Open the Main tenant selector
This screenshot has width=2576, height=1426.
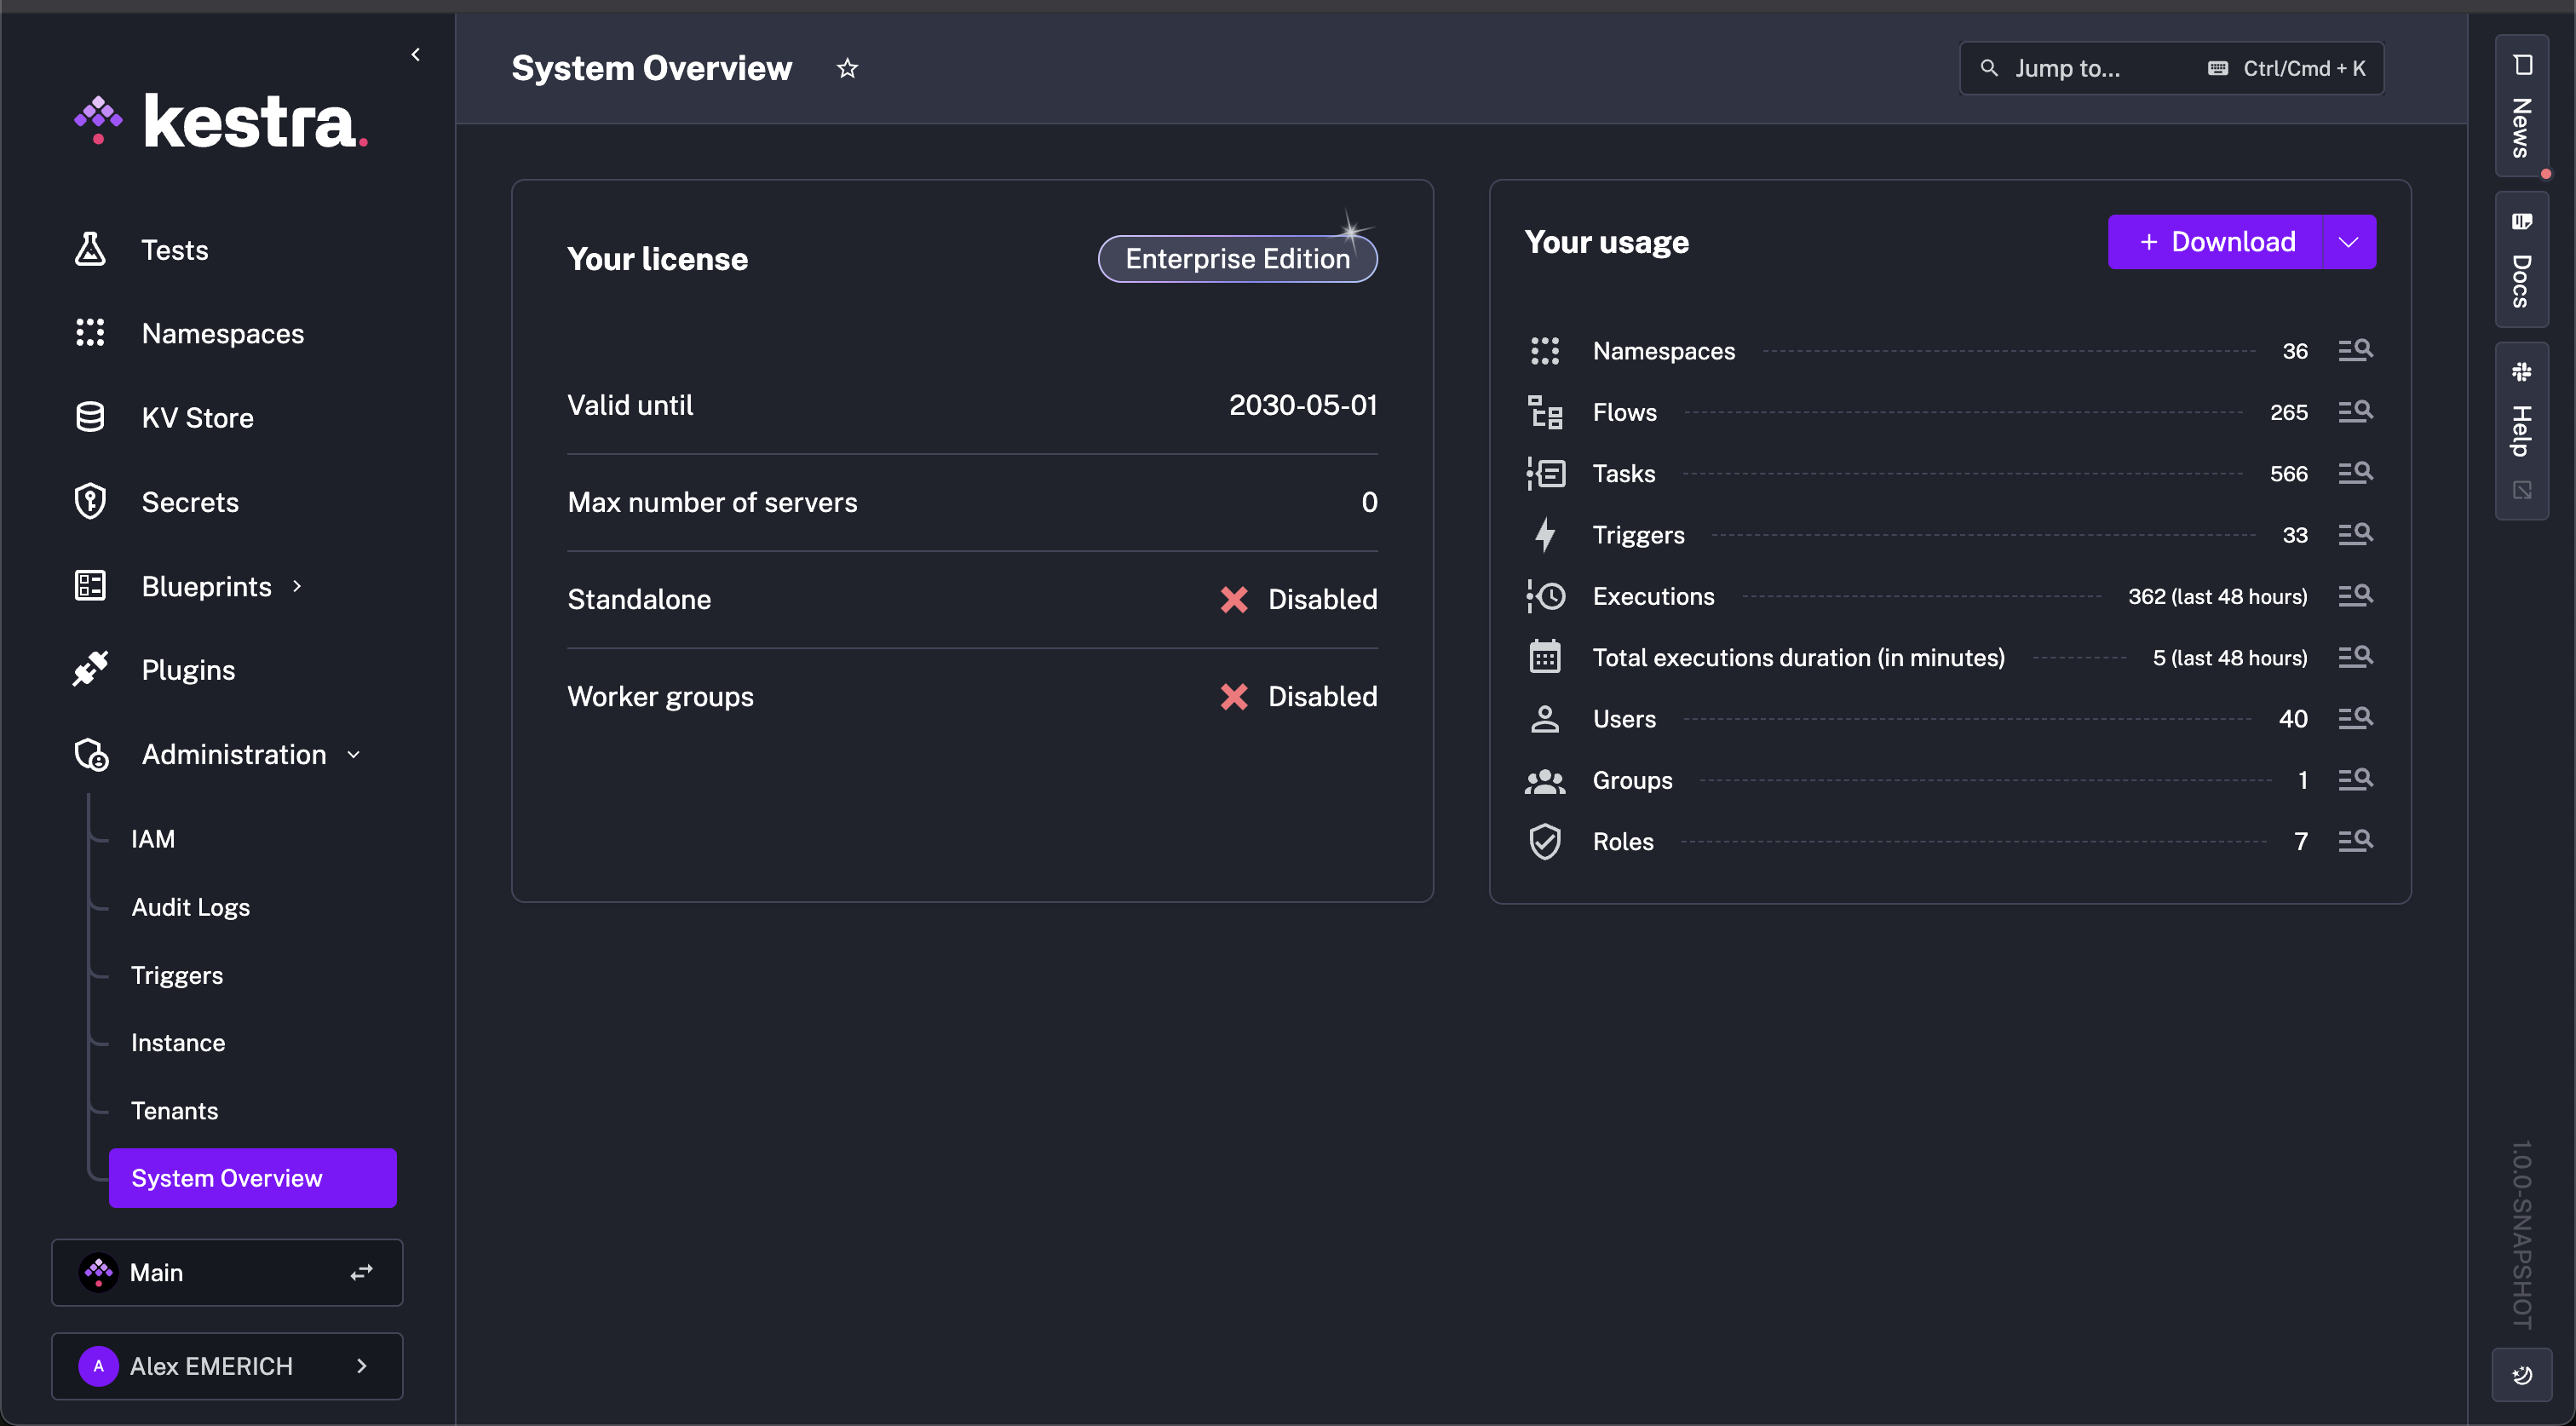tap(227, 1272)
